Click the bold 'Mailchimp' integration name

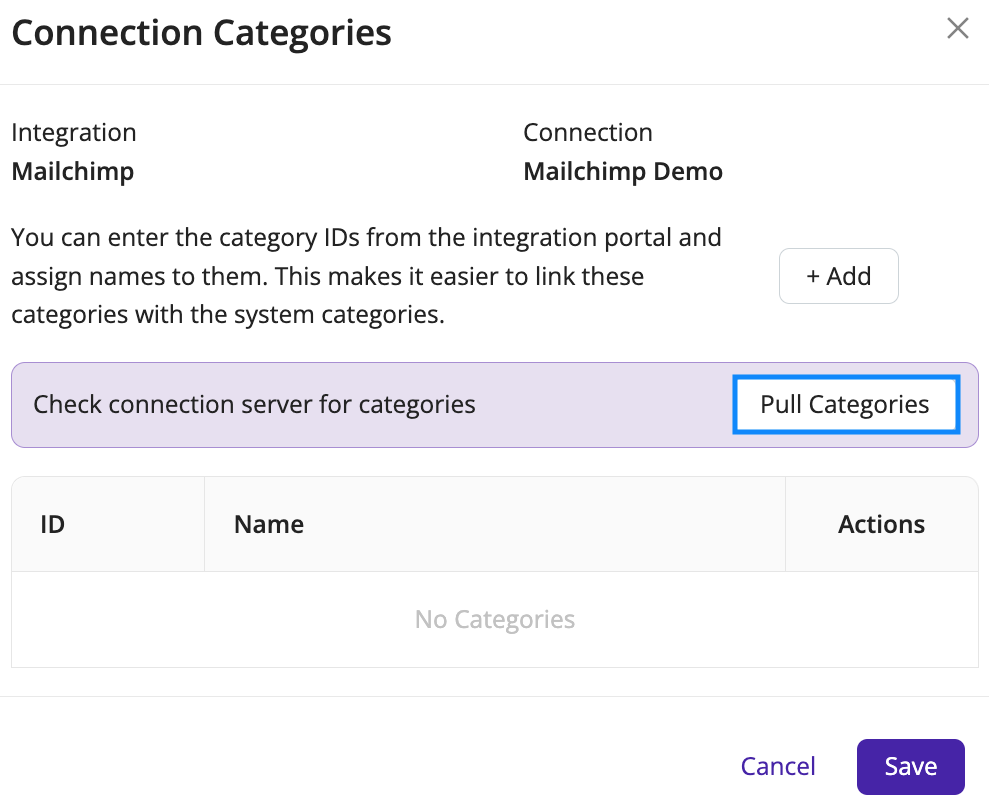73,172
